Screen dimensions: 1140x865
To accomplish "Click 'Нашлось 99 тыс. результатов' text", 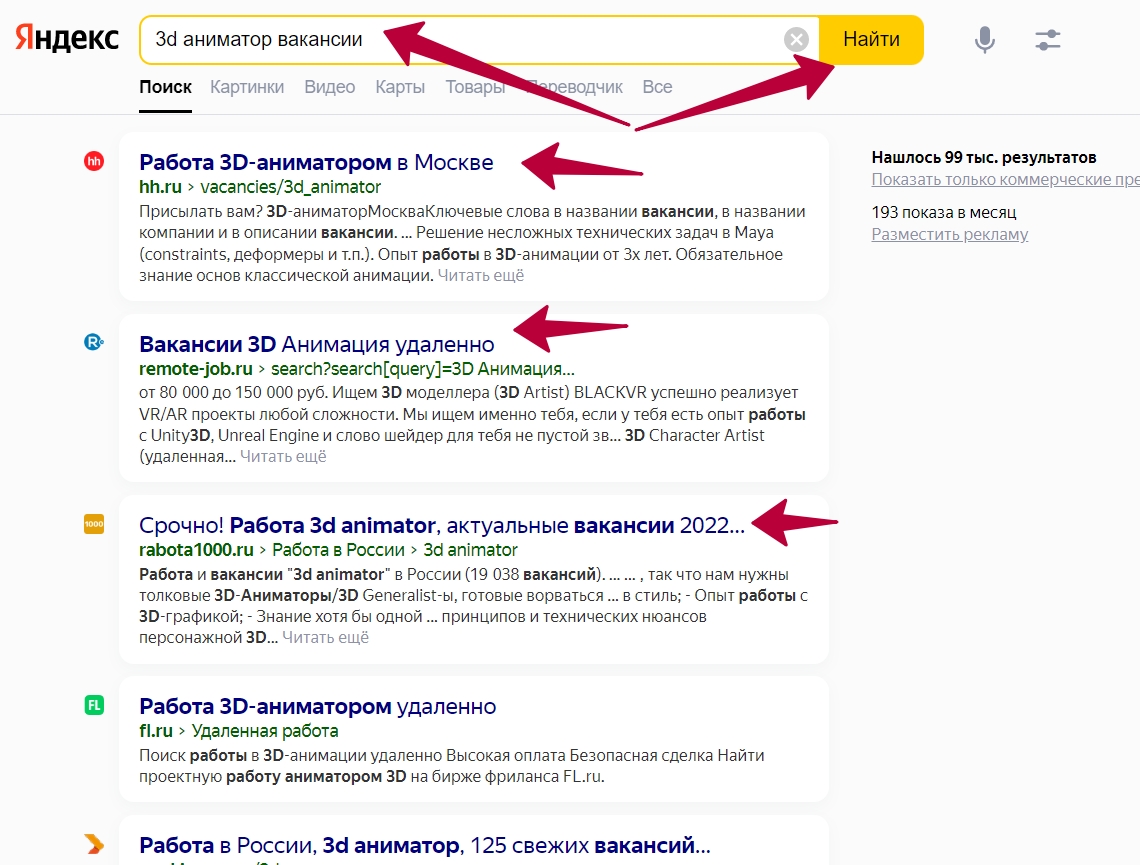I will (984, 157).
